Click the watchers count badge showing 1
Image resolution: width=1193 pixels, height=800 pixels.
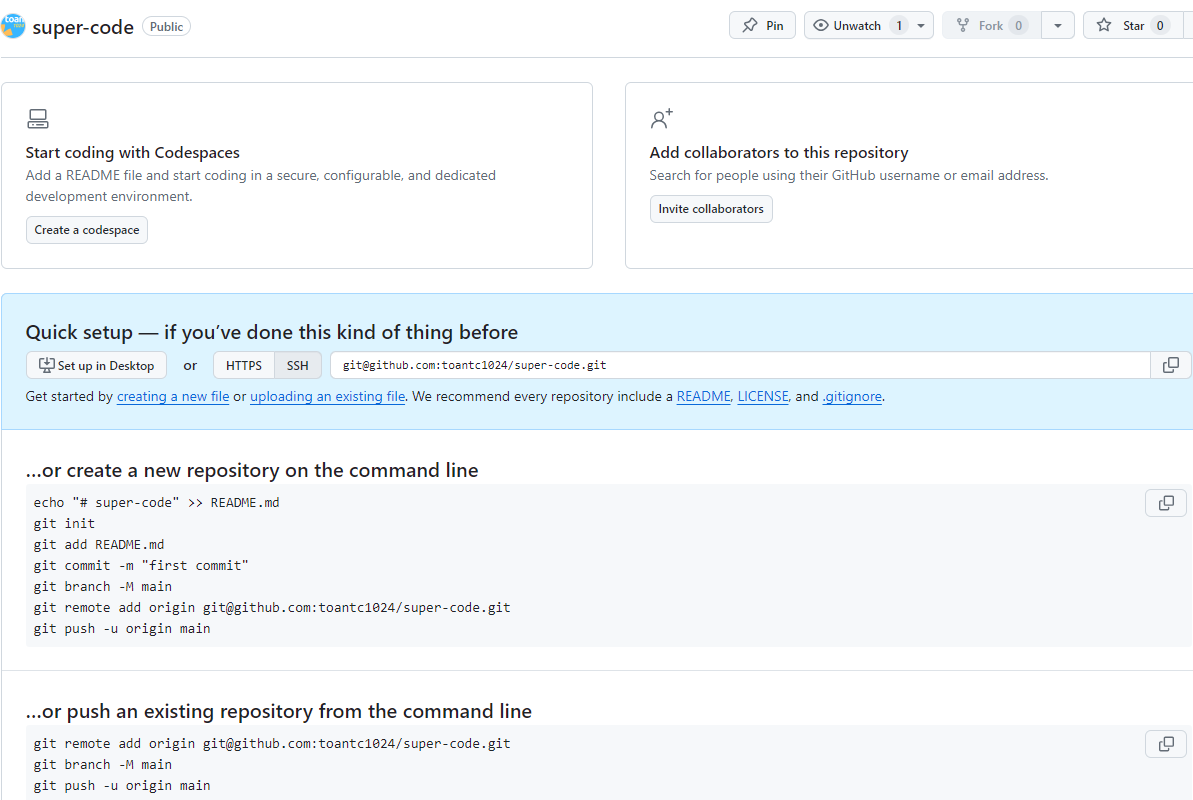(899, 25)
